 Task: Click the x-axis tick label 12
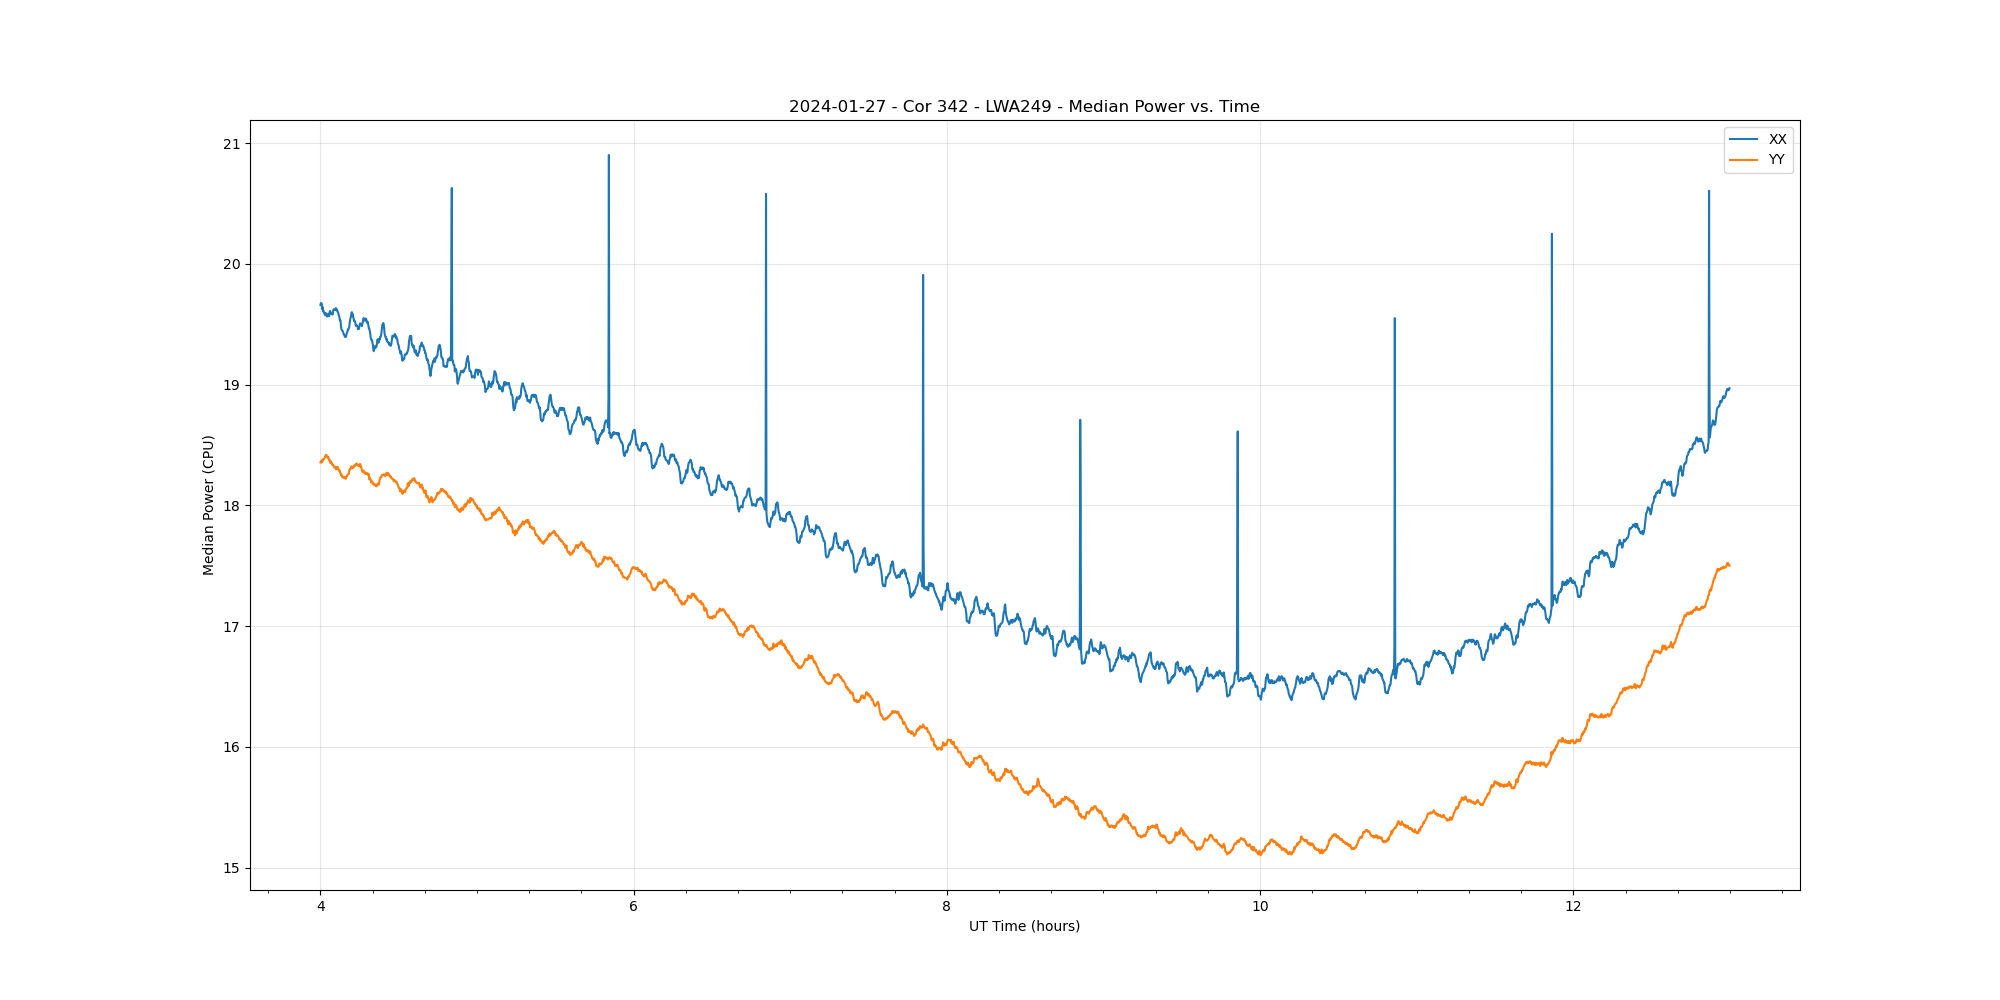pos(1573,907)
